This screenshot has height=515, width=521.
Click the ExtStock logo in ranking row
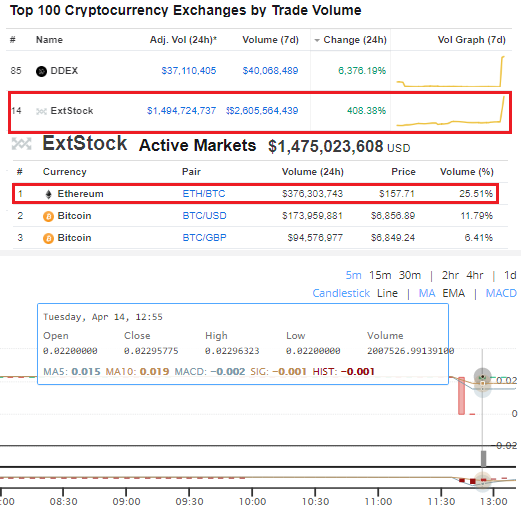pyautogui.click(x=41, y=111)
